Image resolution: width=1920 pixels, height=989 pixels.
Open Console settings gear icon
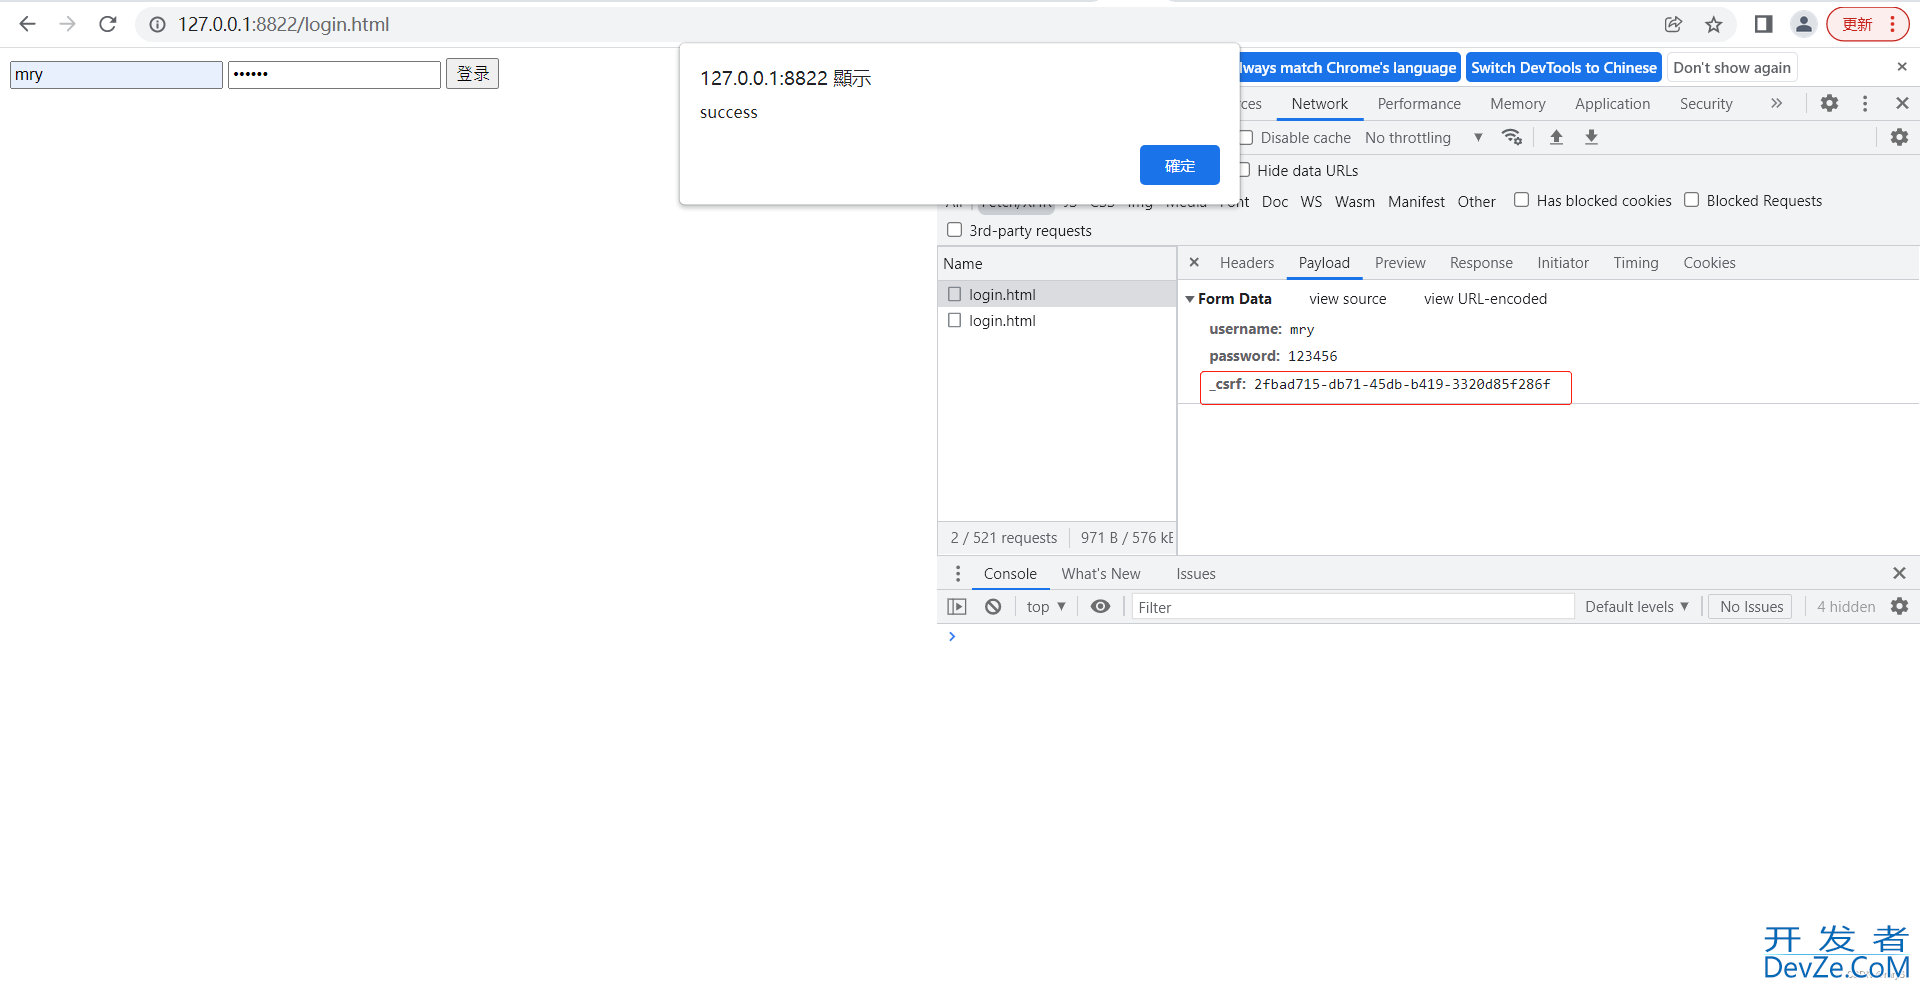pyautogui.click(x=1899, y=606)
